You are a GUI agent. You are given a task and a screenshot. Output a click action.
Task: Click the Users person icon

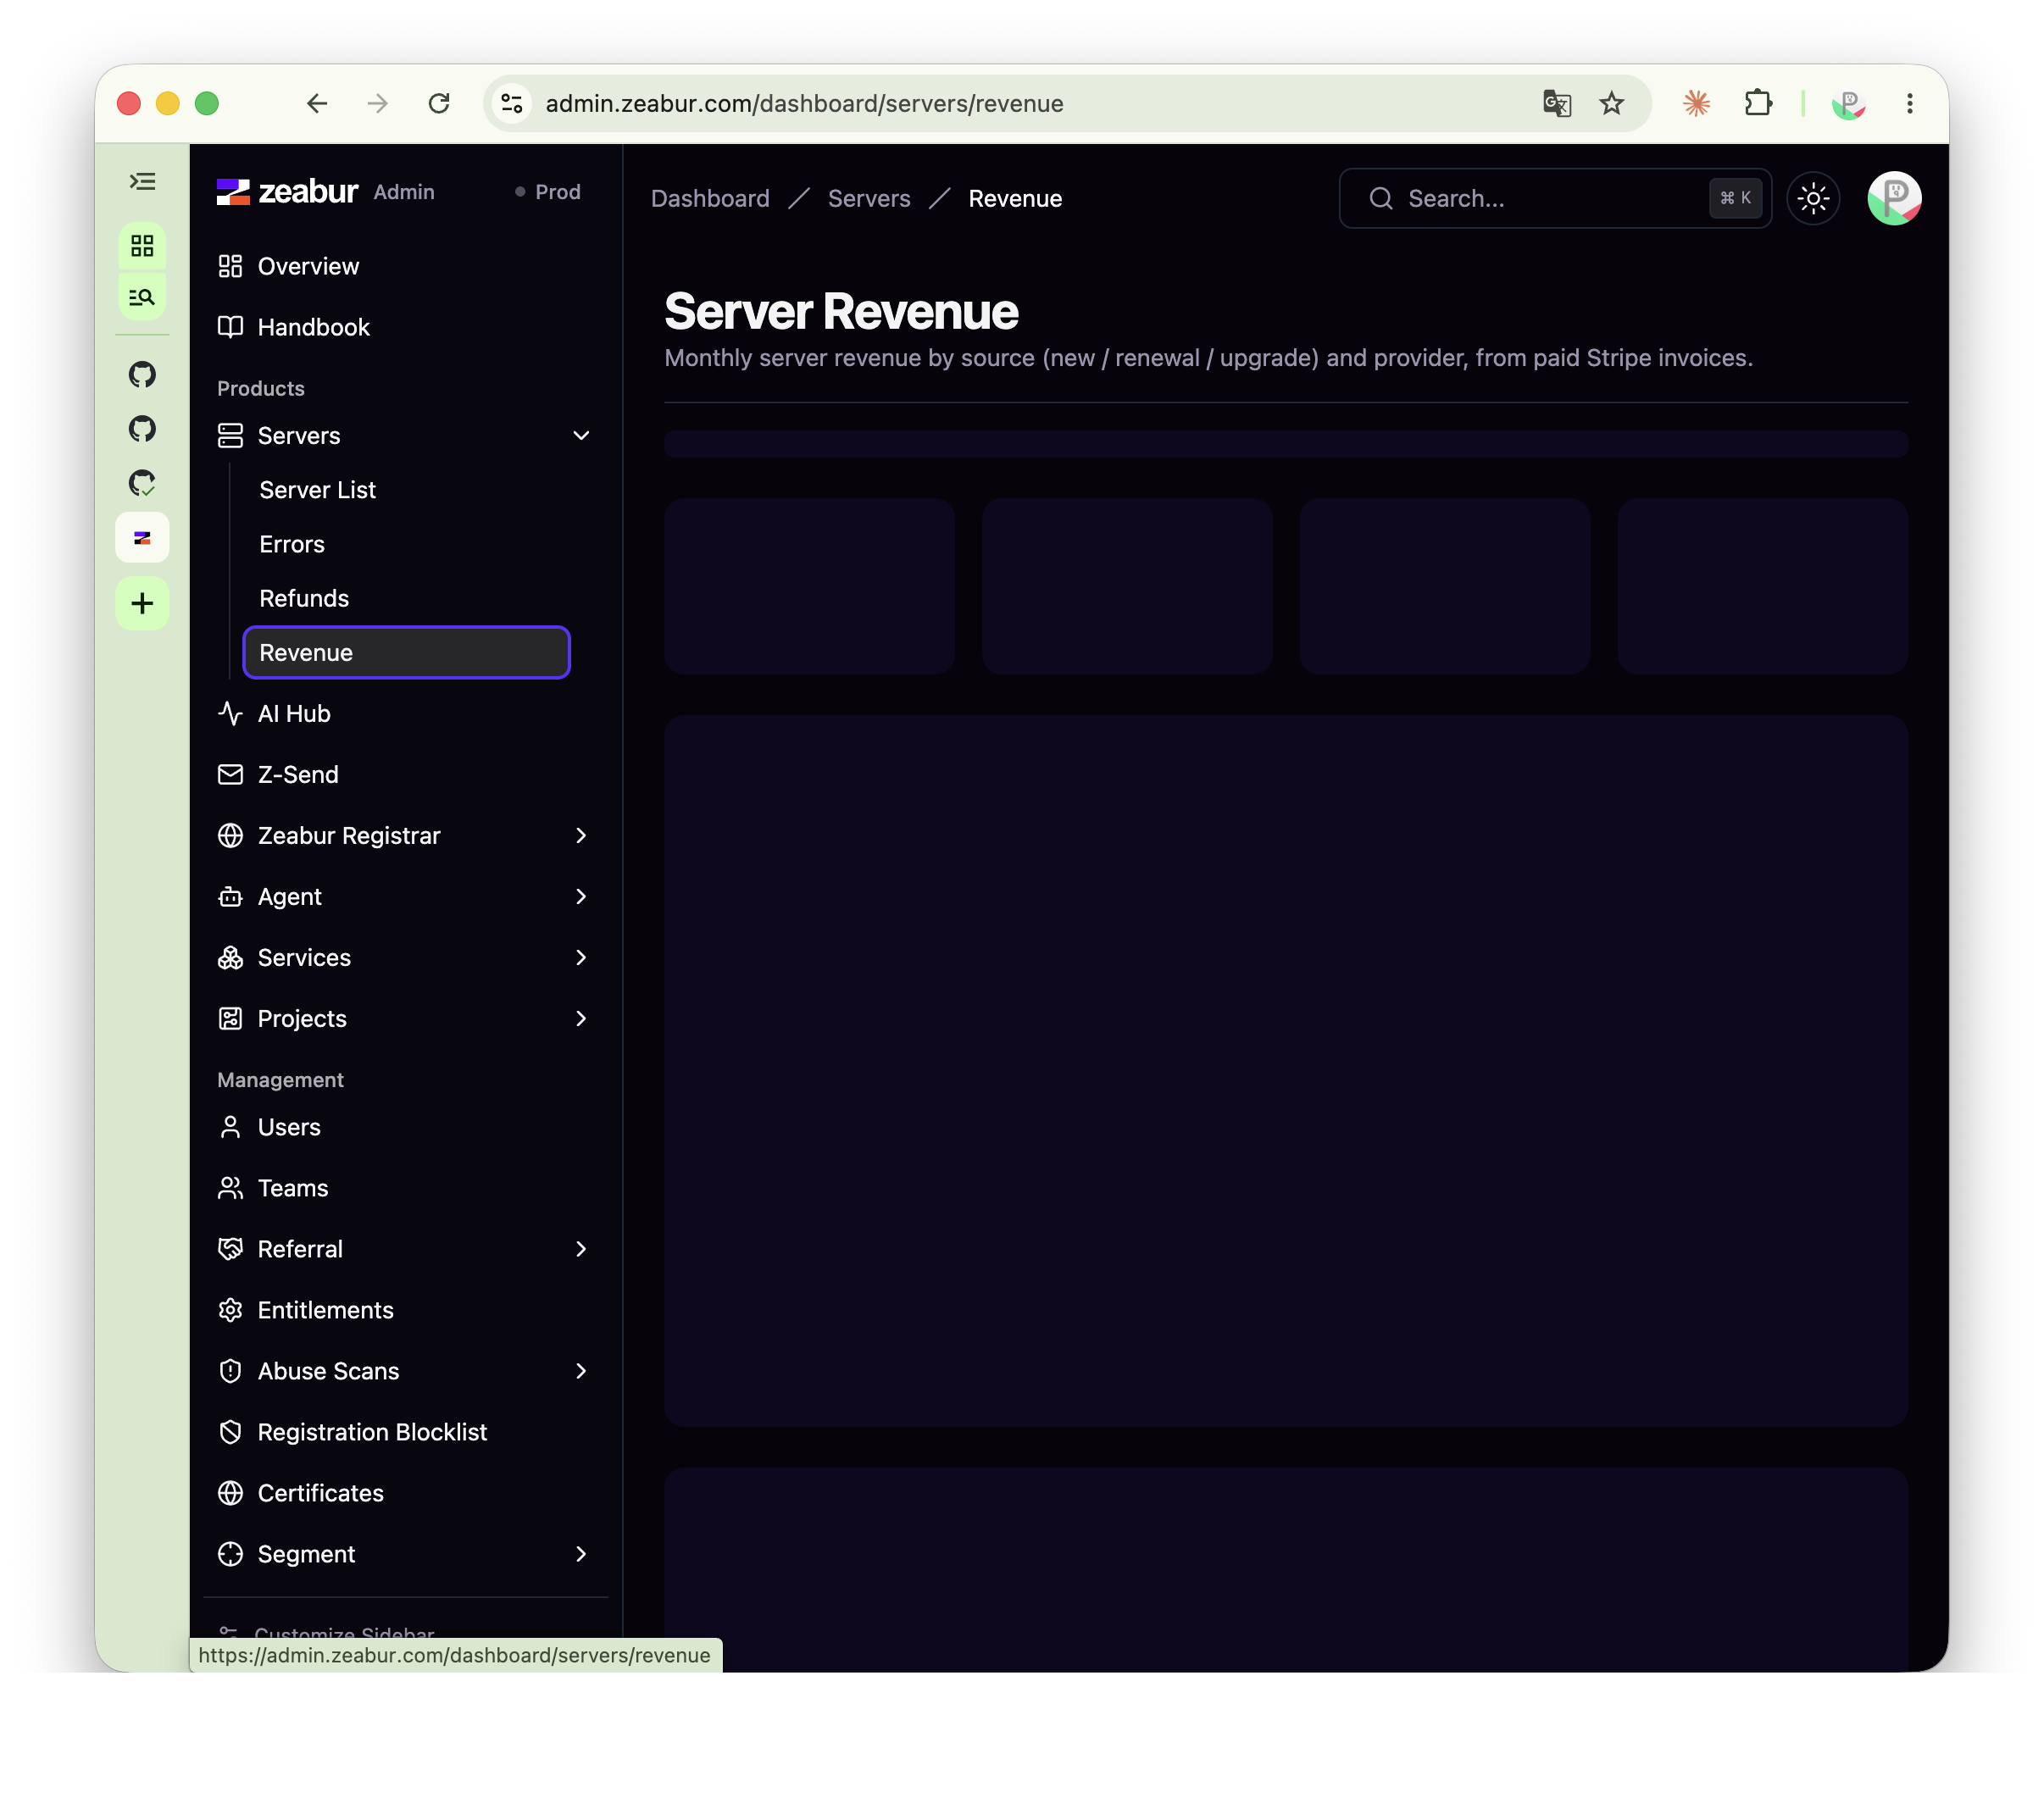point(230,1127)
